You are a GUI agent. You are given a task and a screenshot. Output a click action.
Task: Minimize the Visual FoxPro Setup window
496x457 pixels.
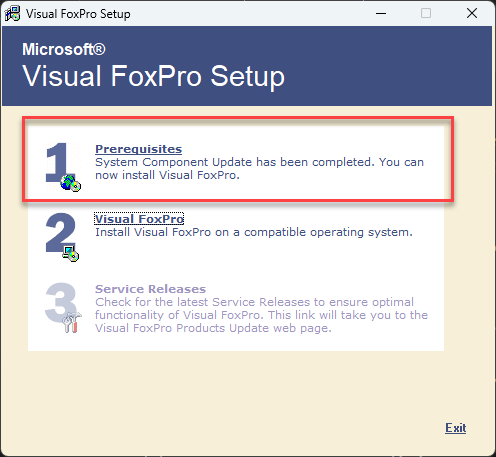tap(381, 14)
